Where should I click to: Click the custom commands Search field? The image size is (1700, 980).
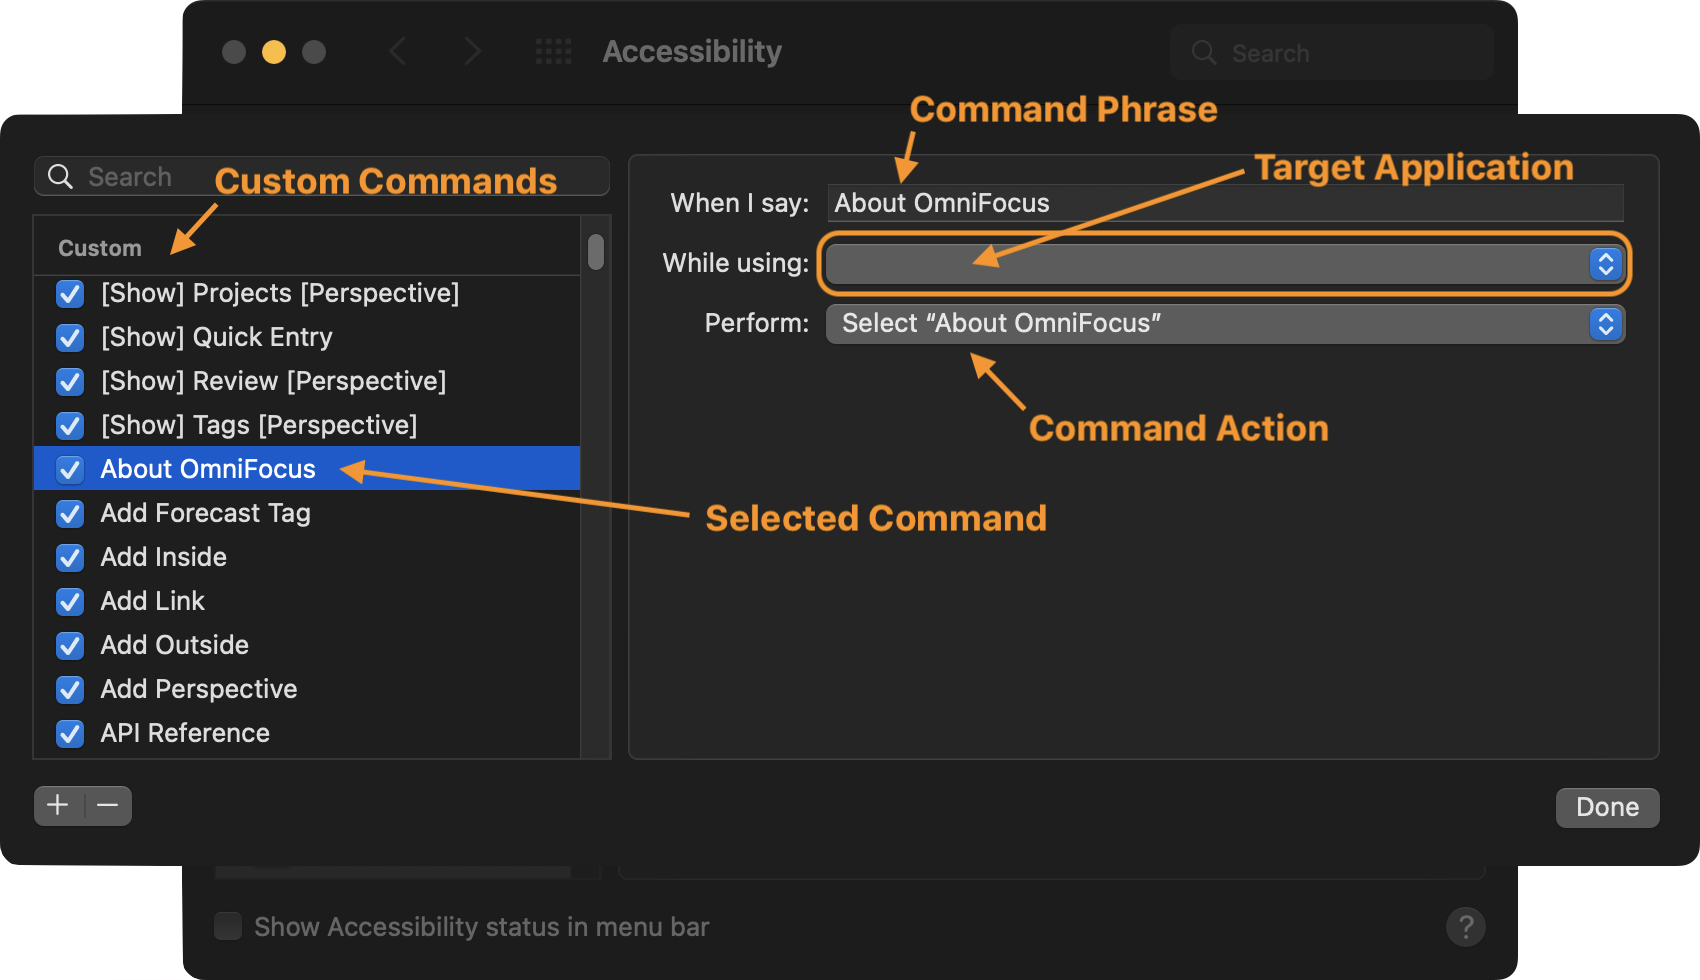pyautogui.click(x=321, y=177)
